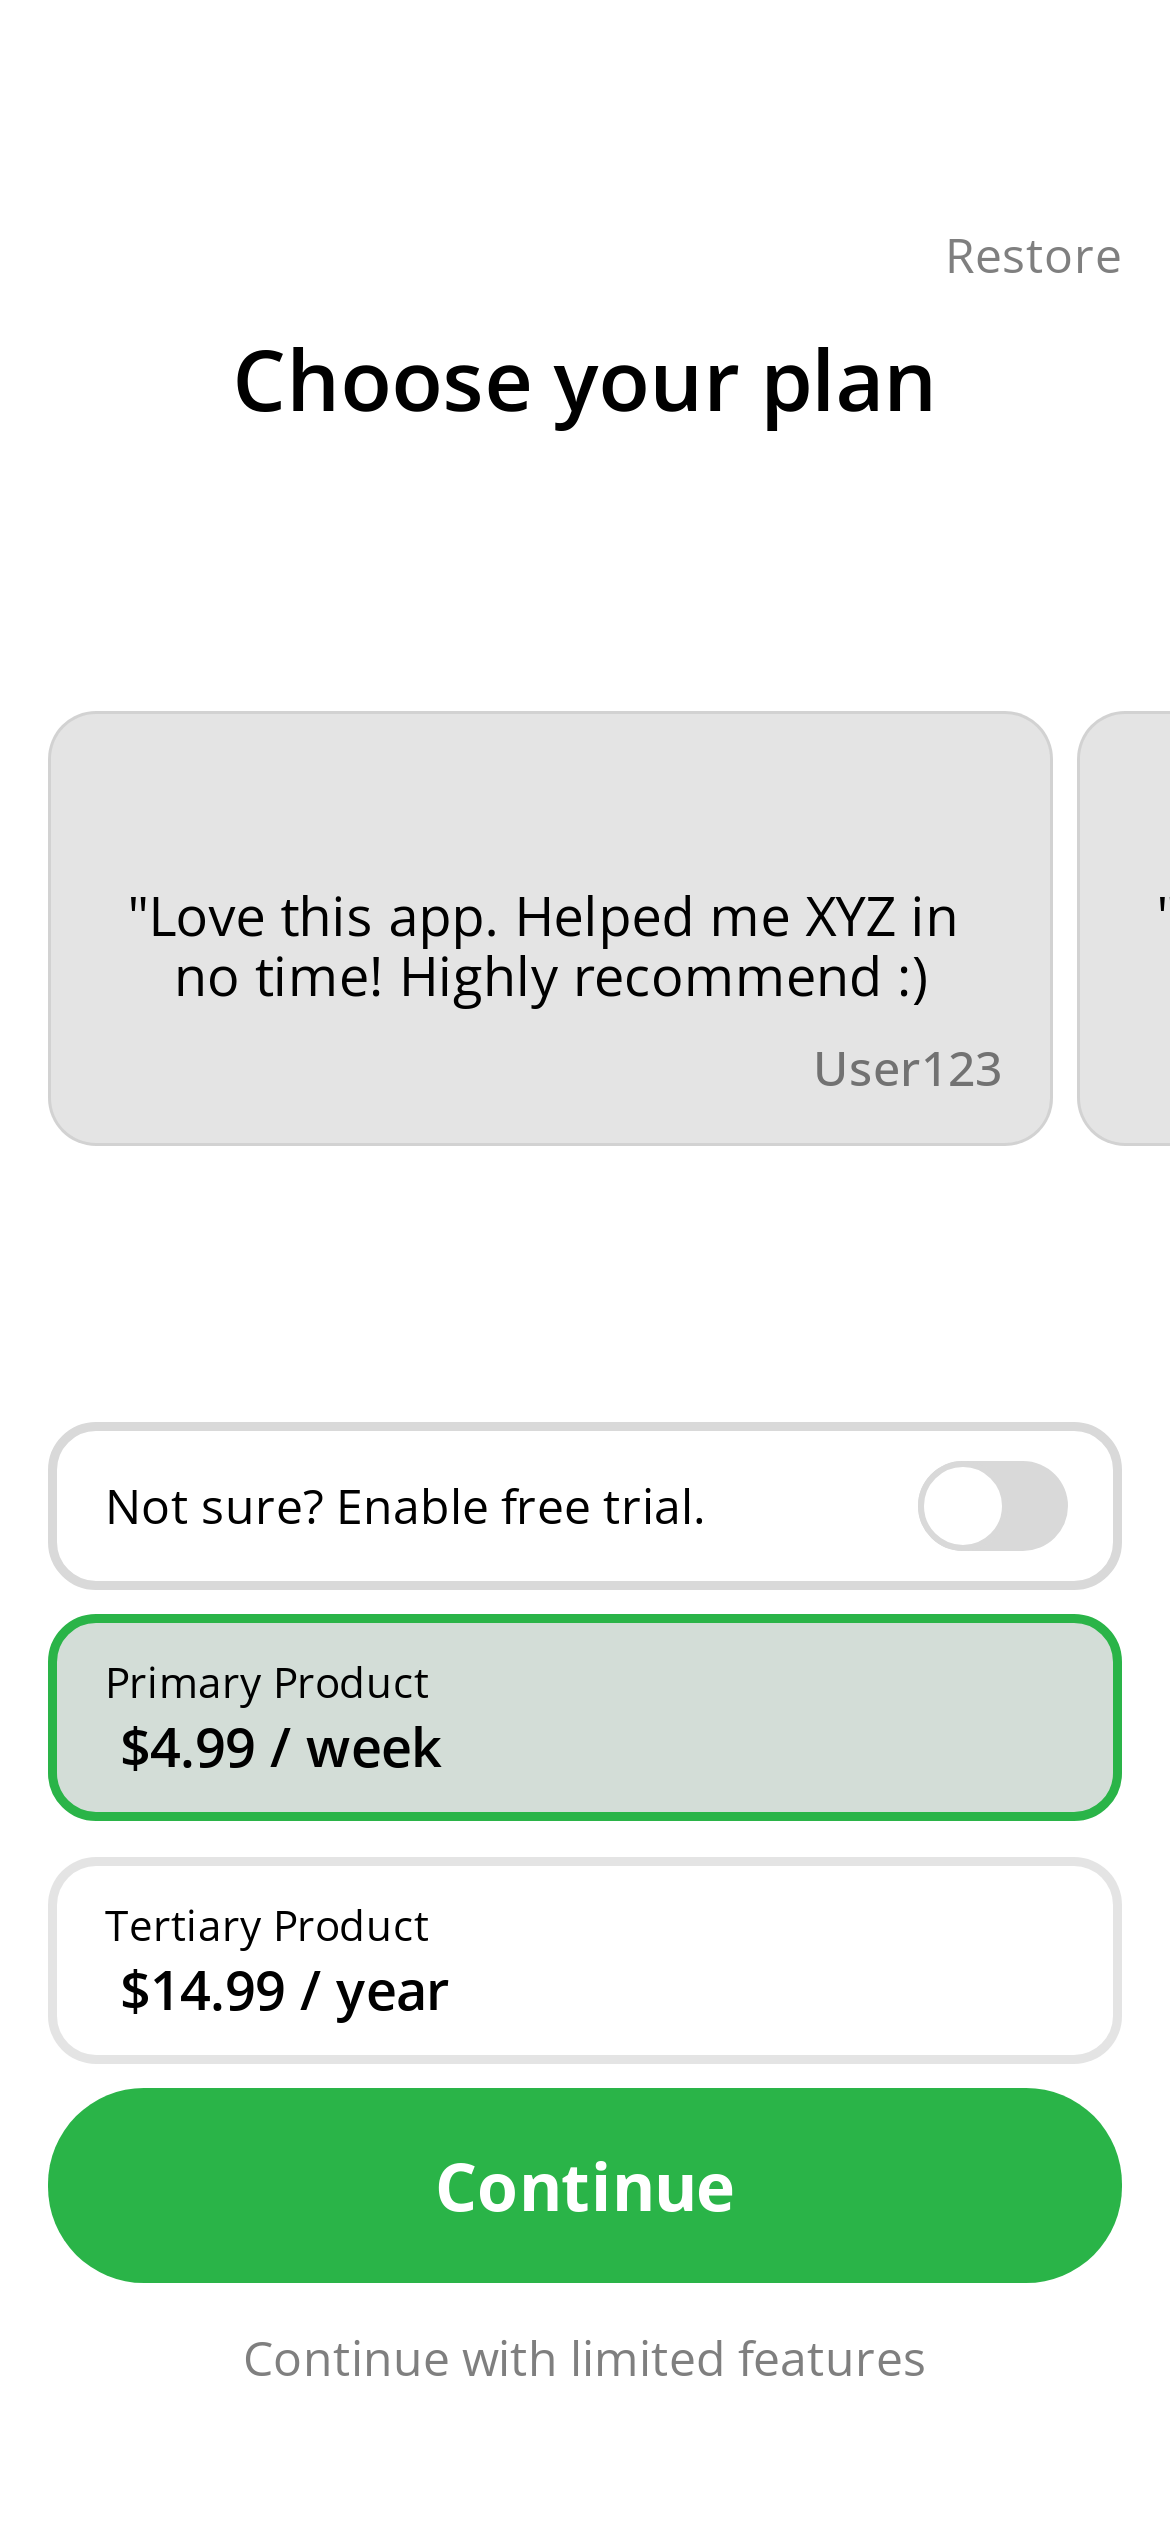The image size is (1170, 2532).
Task: Select the Primary Product weekly plan
Action: [x=585, y=1717]
